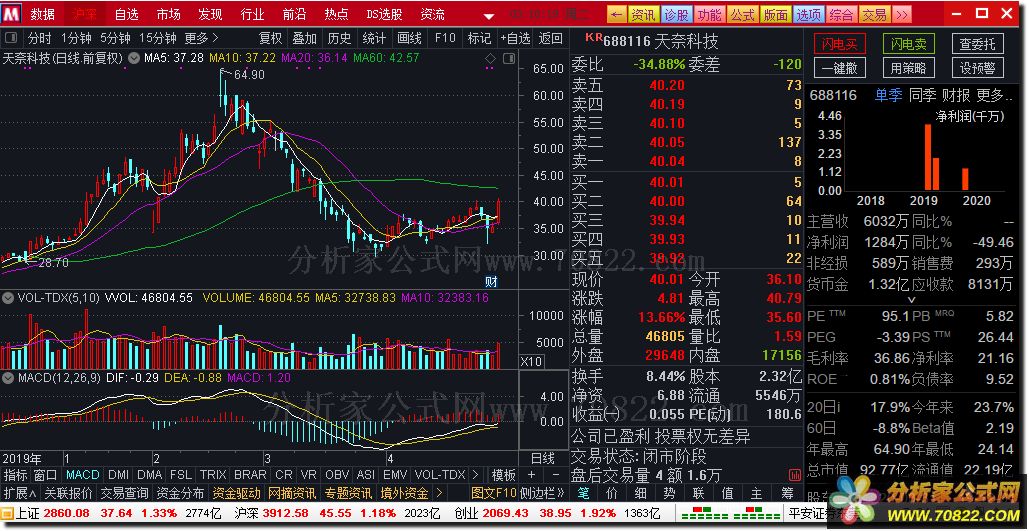Click the 闪电卖 flash sell button
The width and height of the screenshot is (1029, 531).
point(909,44)
